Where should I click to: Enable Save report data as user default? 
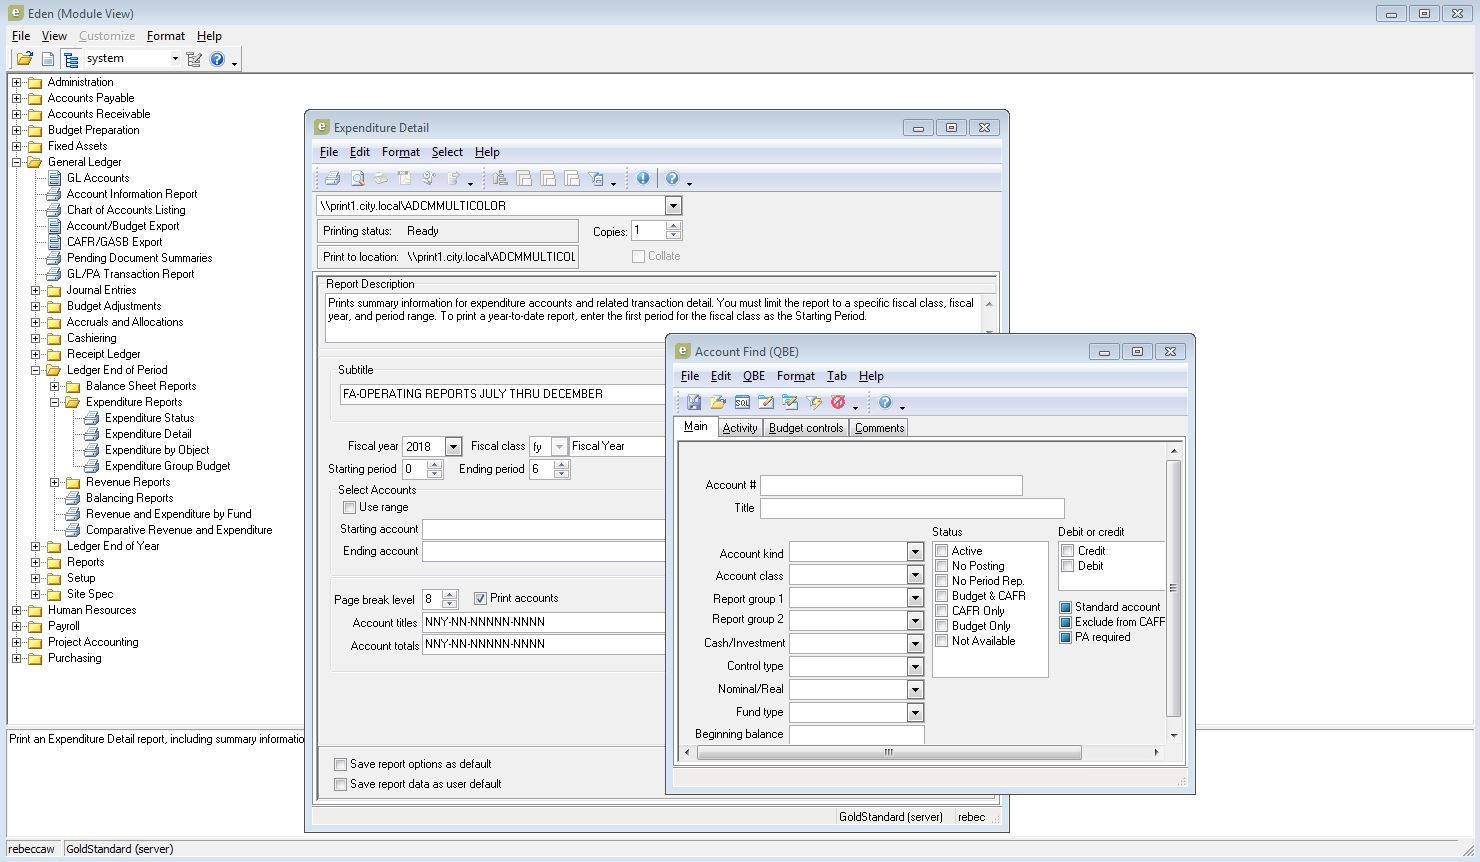(340, 784)
